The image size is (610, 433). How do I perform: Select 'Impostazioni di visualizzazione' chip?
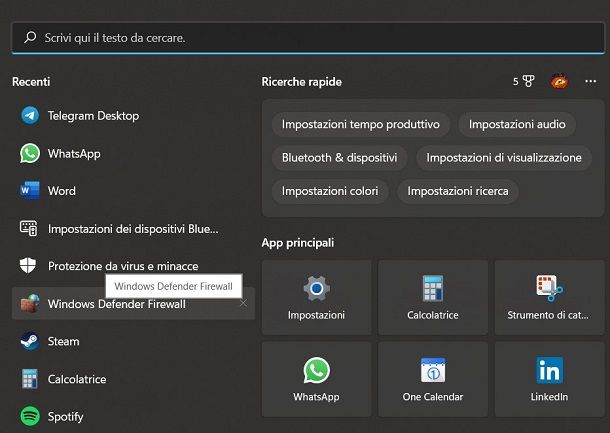point(504,158)
